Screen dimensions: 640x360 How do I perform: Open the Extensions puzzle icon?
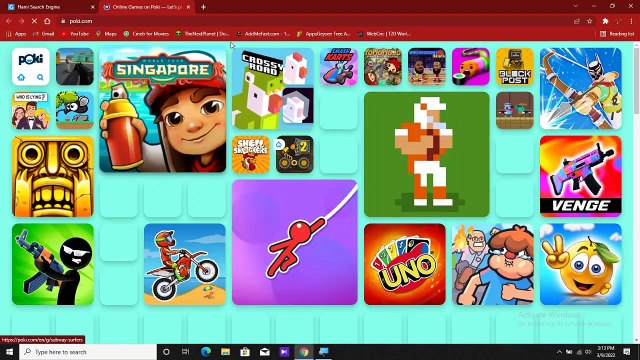pyautogui.click(x=605, y=21)
